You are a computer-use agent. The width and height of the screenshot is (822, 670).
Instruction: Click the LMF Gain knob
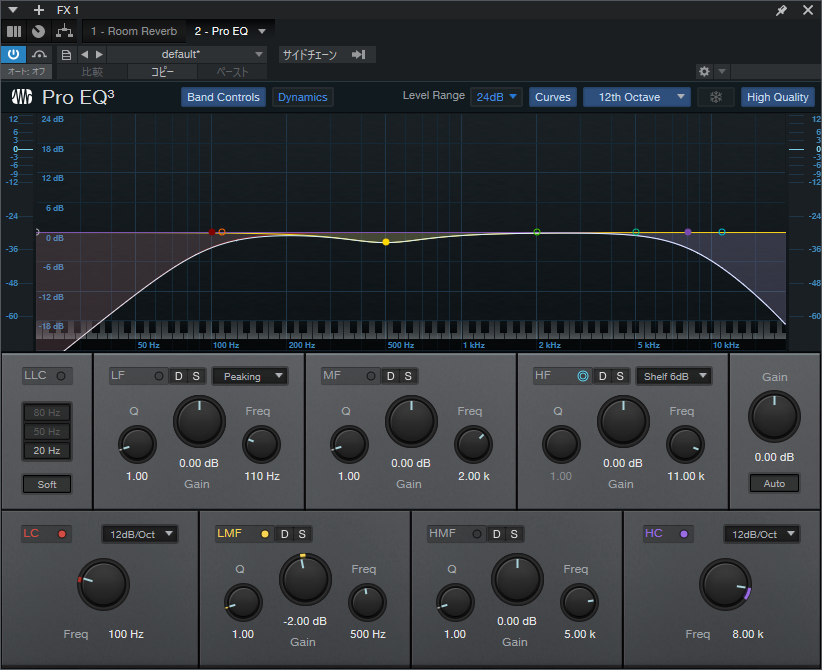pyautogui.click(x=305, y=579)
